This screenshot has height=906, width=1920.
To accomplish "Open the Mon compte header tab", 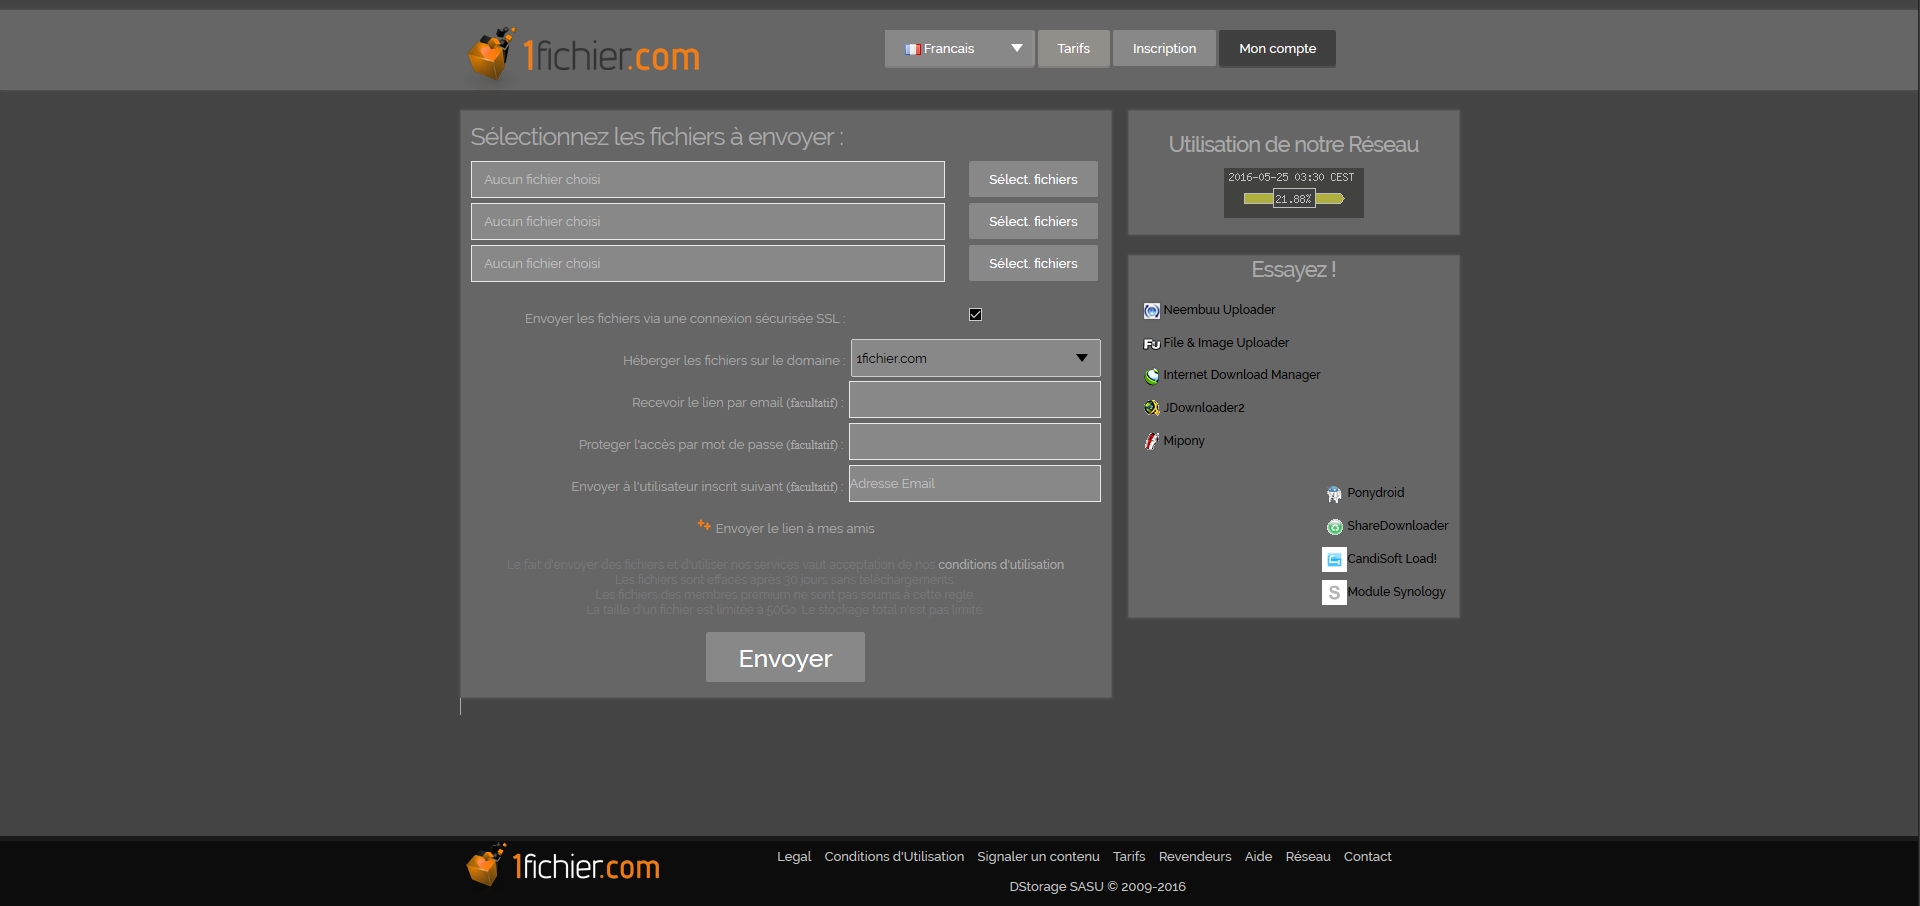I will 1277,48.
